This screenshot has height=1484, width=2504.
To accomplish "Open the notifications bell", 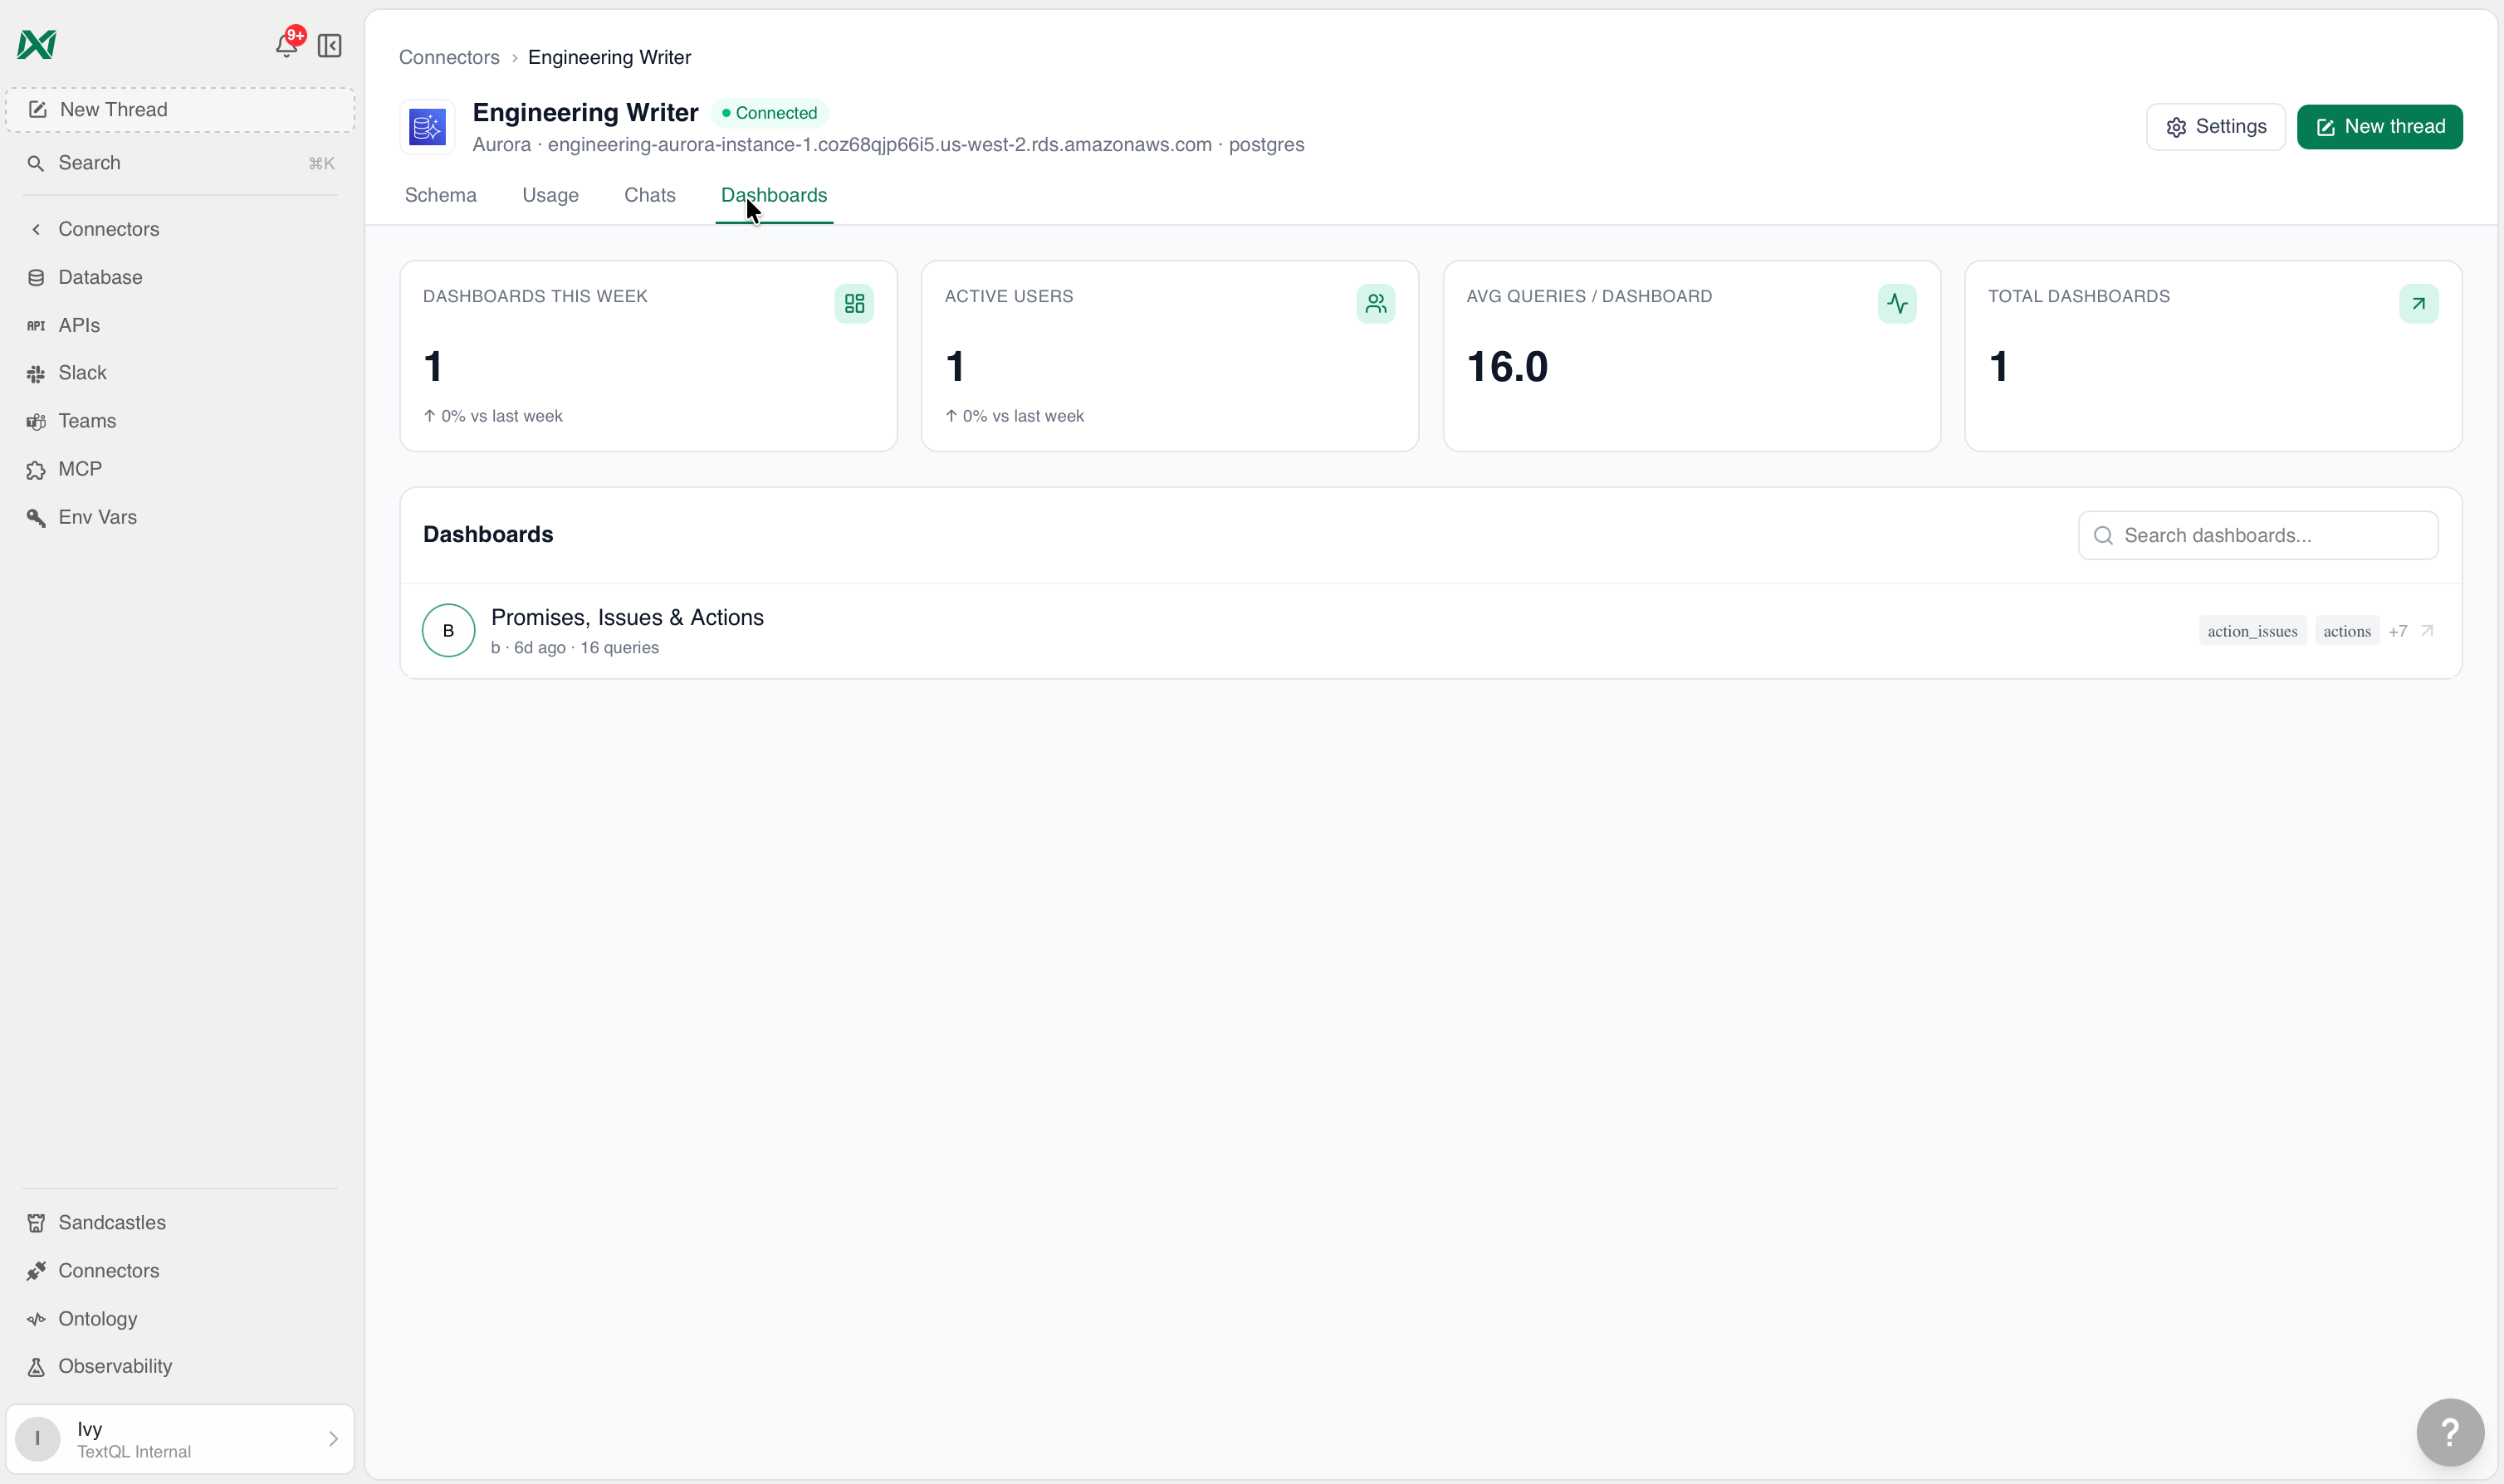I will [287, 45].
